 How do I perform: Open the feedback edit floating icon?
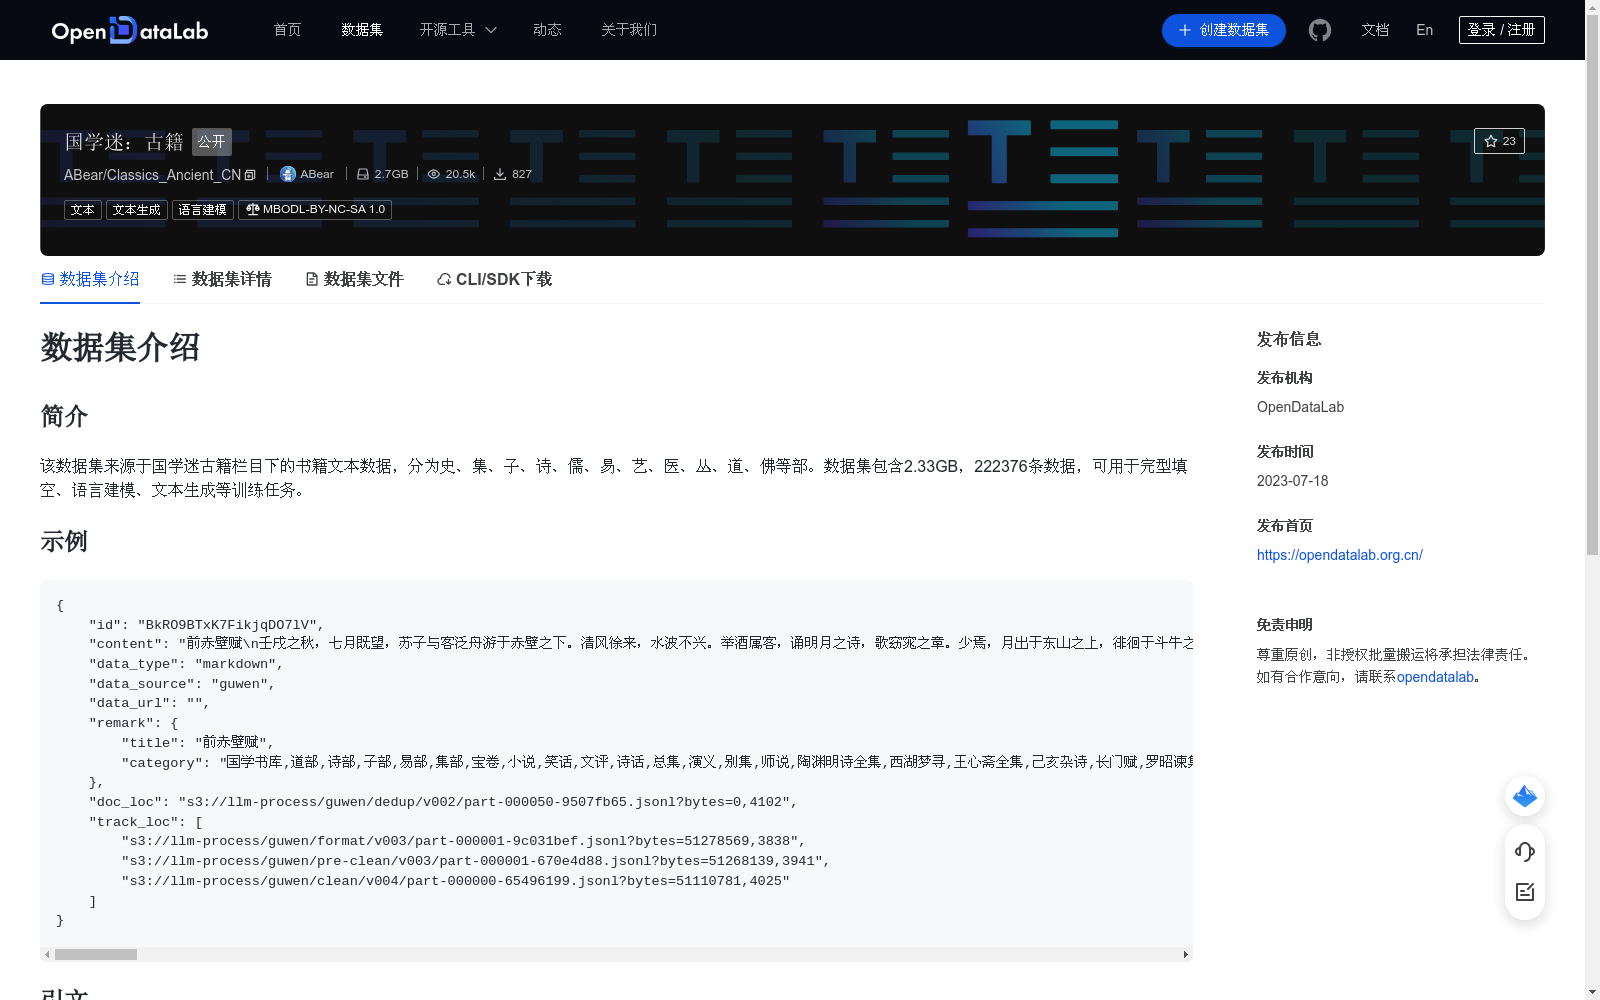(x=1525, y=892)
